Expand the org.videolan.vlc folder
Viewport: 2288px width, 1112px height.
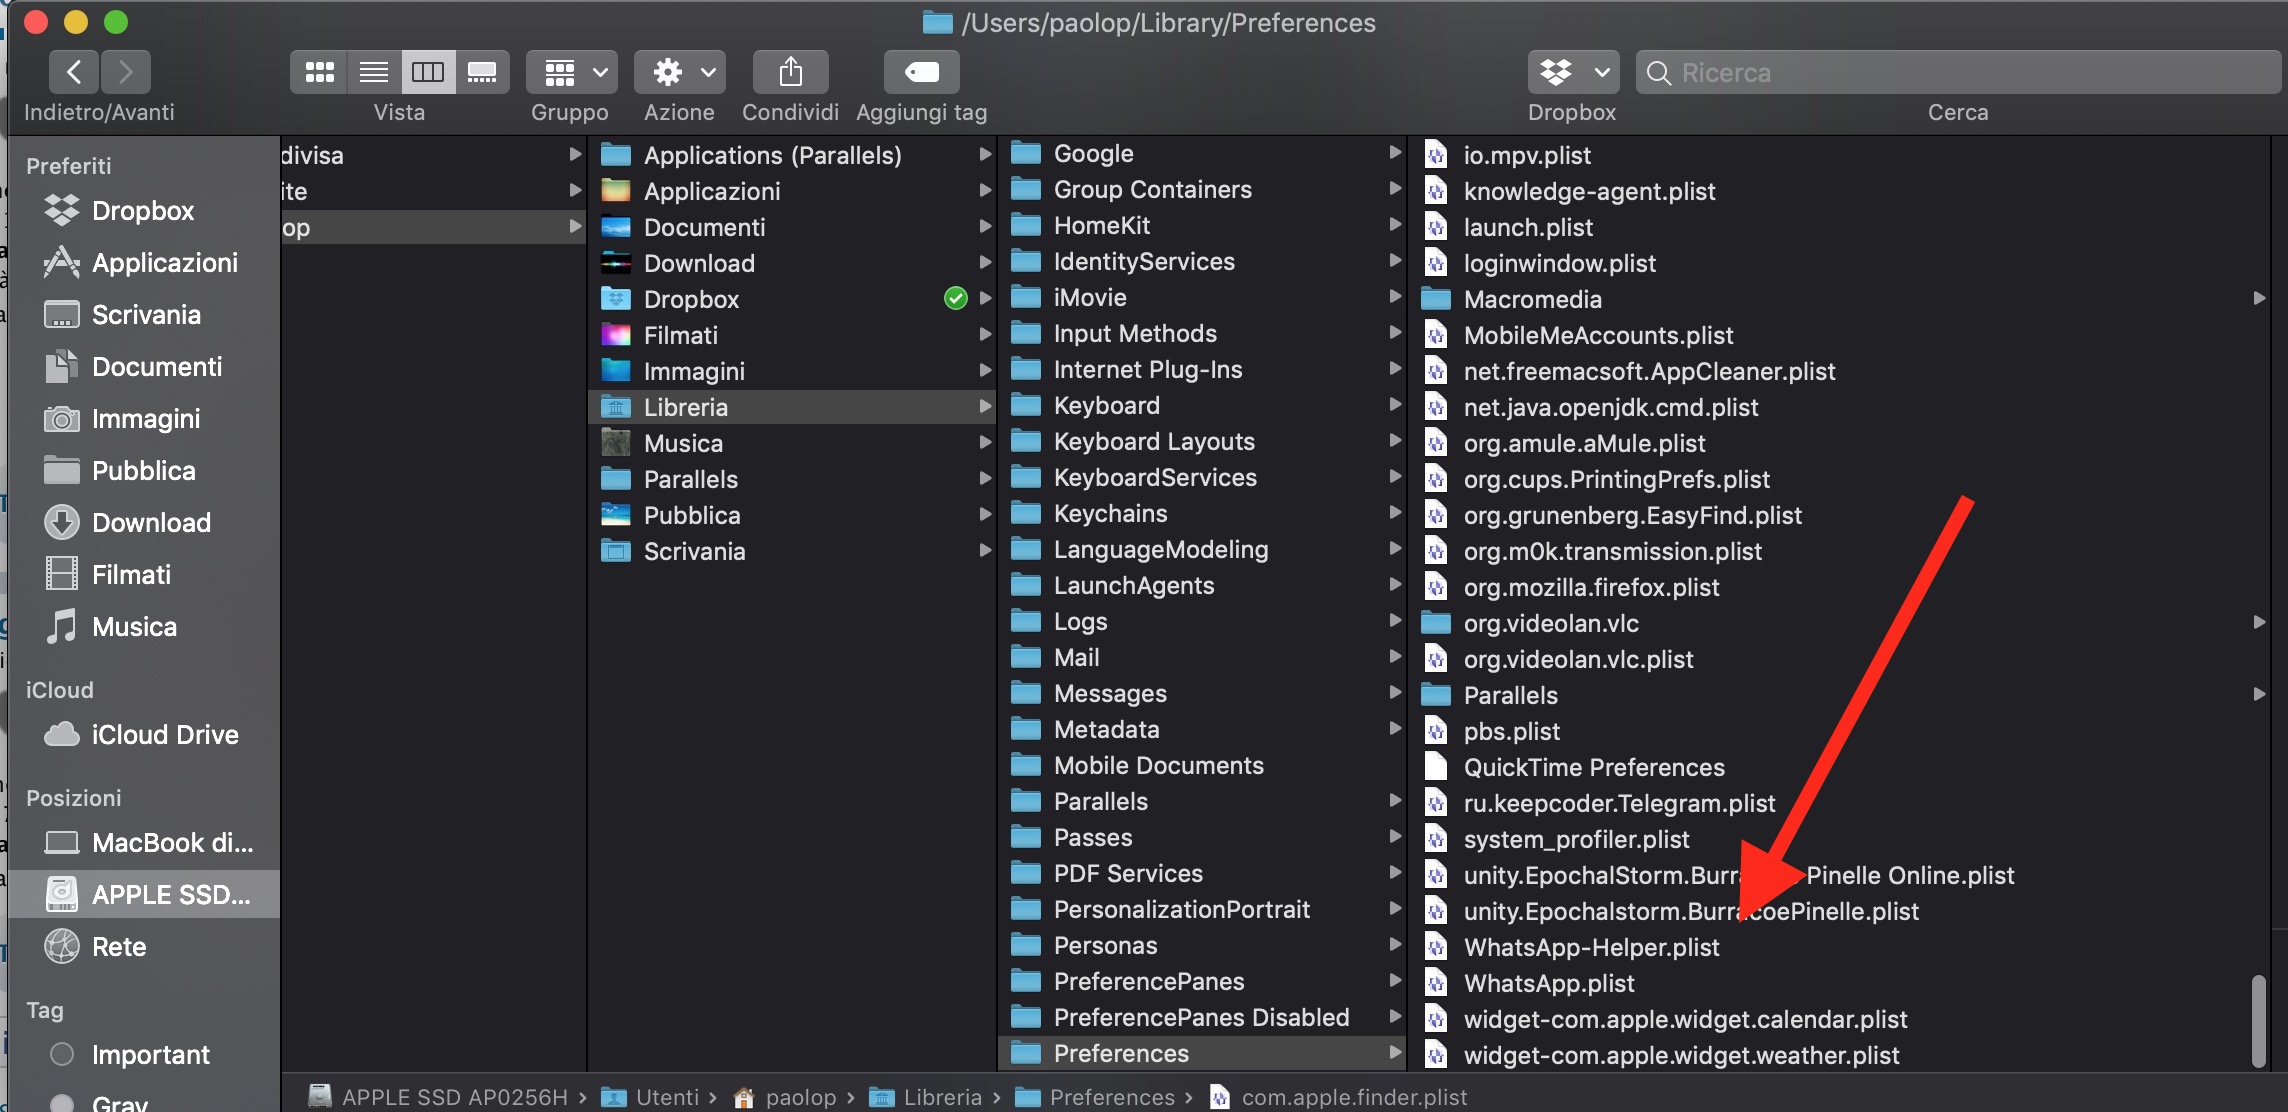[2259, 623]
